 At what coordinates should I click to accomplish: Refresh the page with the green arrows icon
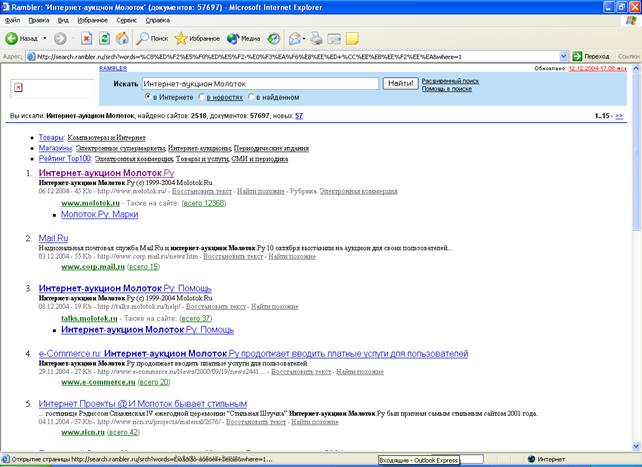pyautogui.click(x=105, y=39)
